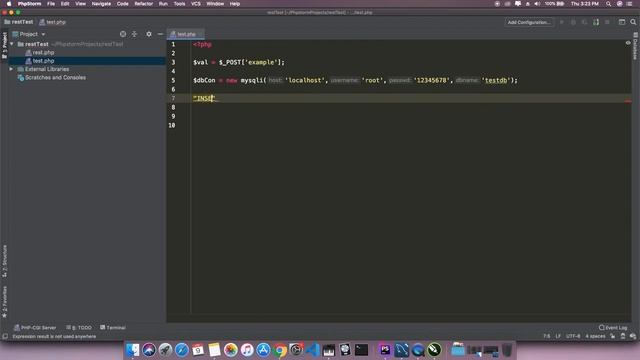640x360 pixels.
Task: Click the Debug bug icon in the toolbar
Action: (573, 22)
